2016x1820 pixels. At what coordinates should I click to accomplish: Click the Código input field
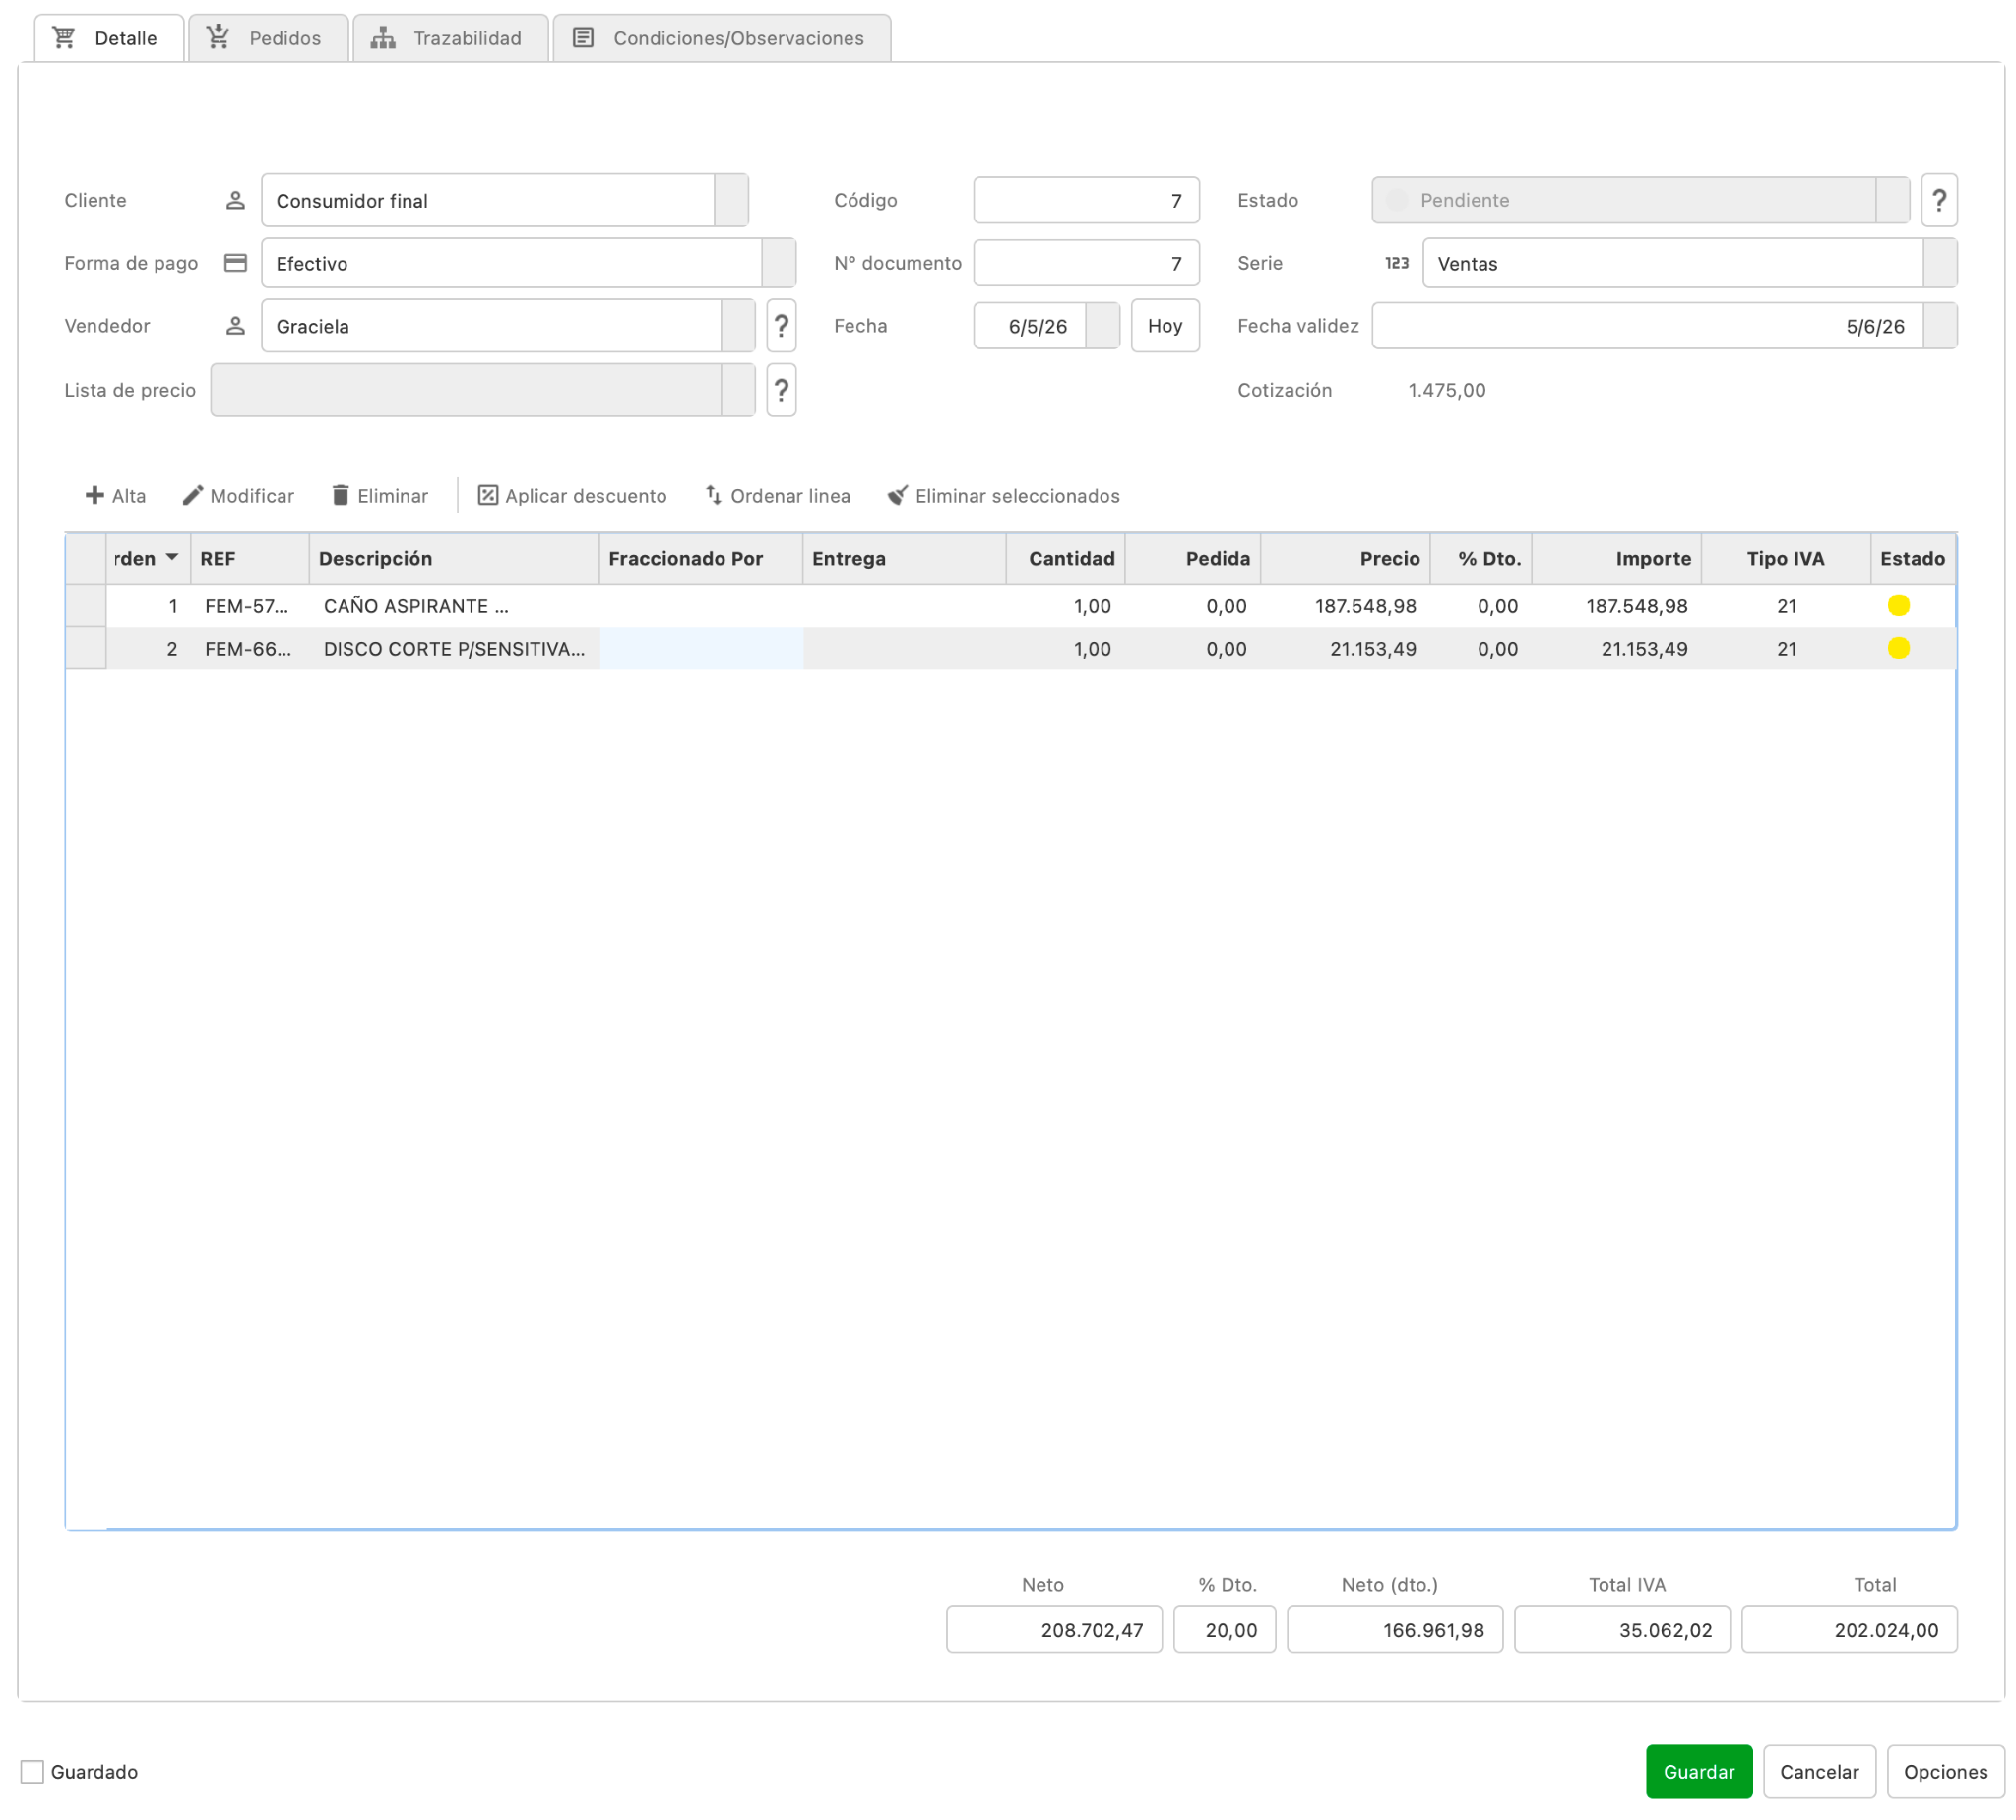(x=1086, y=200)
